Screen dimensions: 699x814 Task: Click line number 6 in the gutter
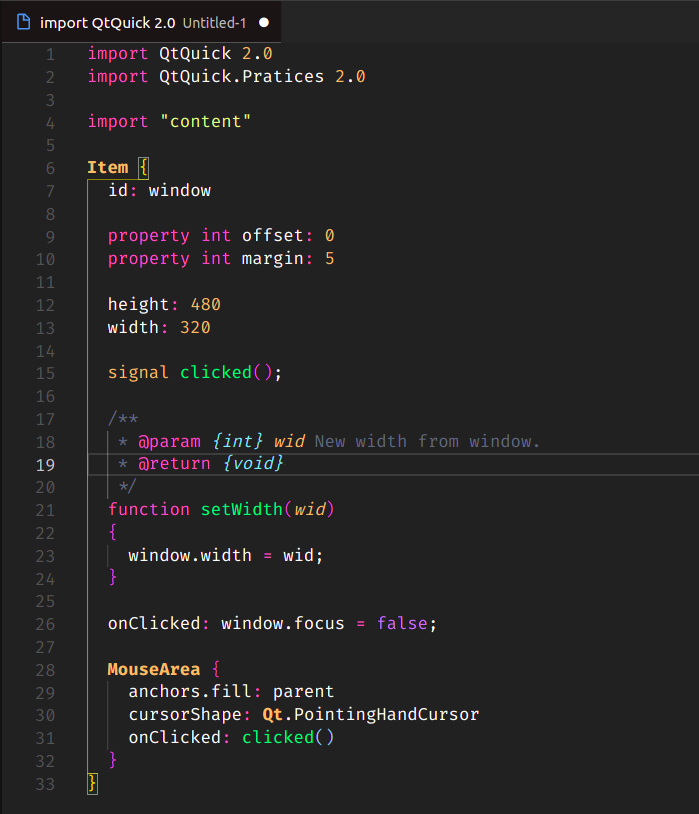tap(50, 168)
